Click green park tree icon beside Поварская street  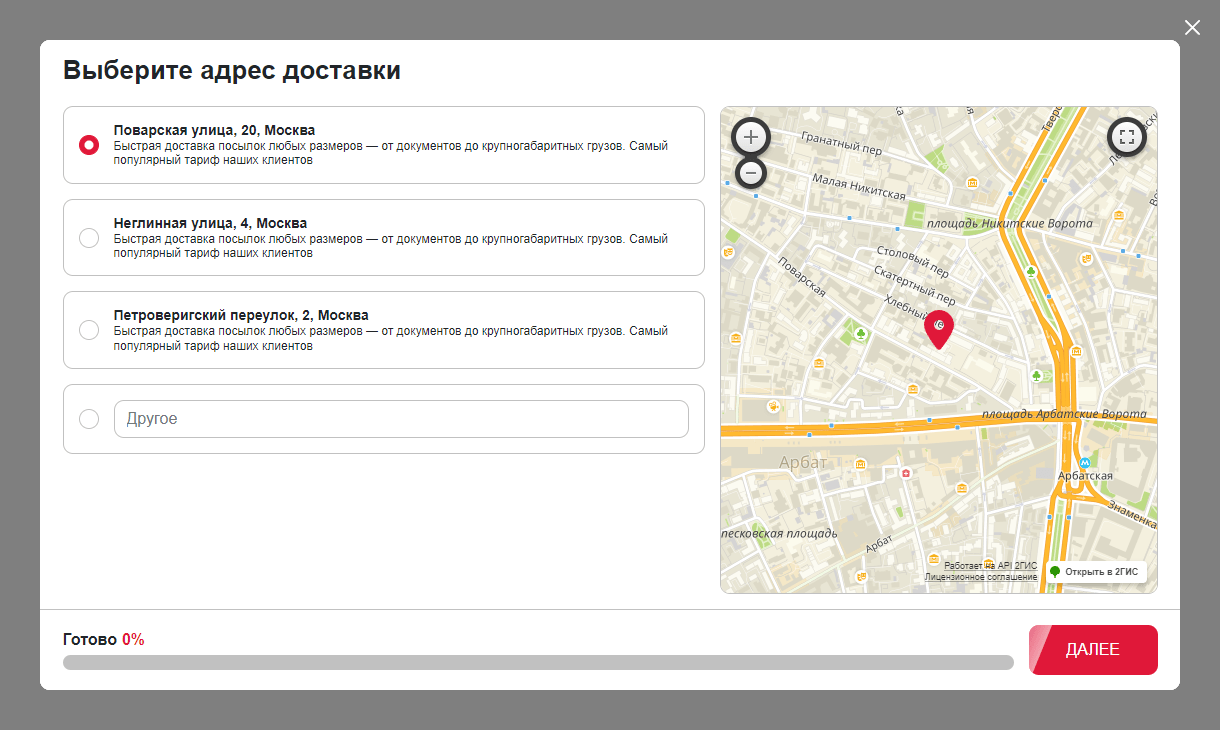tap(859, 333)
